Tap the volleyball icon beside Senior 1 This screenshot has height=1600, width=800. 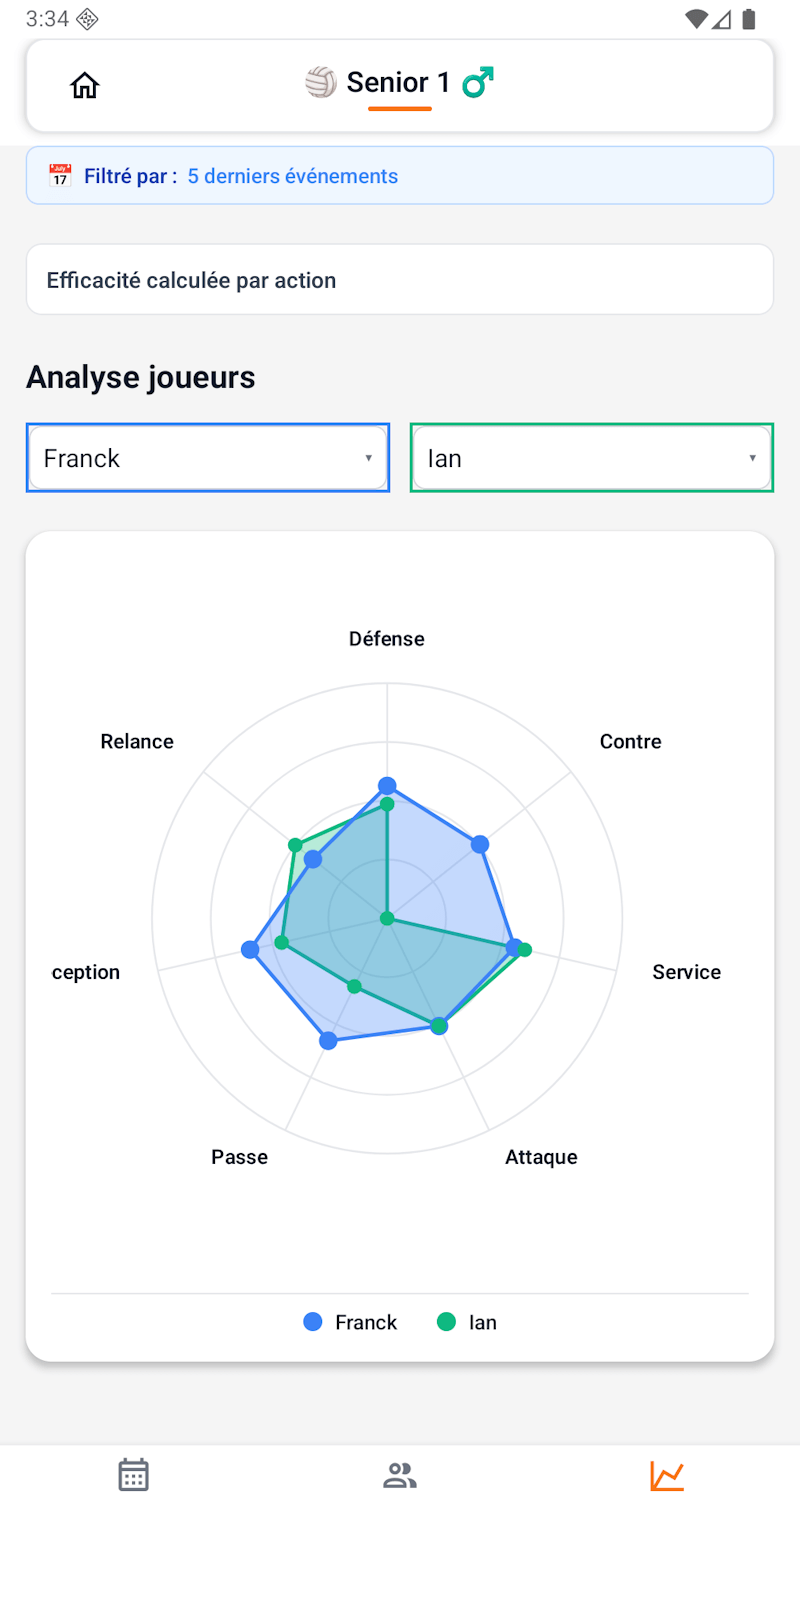coord(321,82)
